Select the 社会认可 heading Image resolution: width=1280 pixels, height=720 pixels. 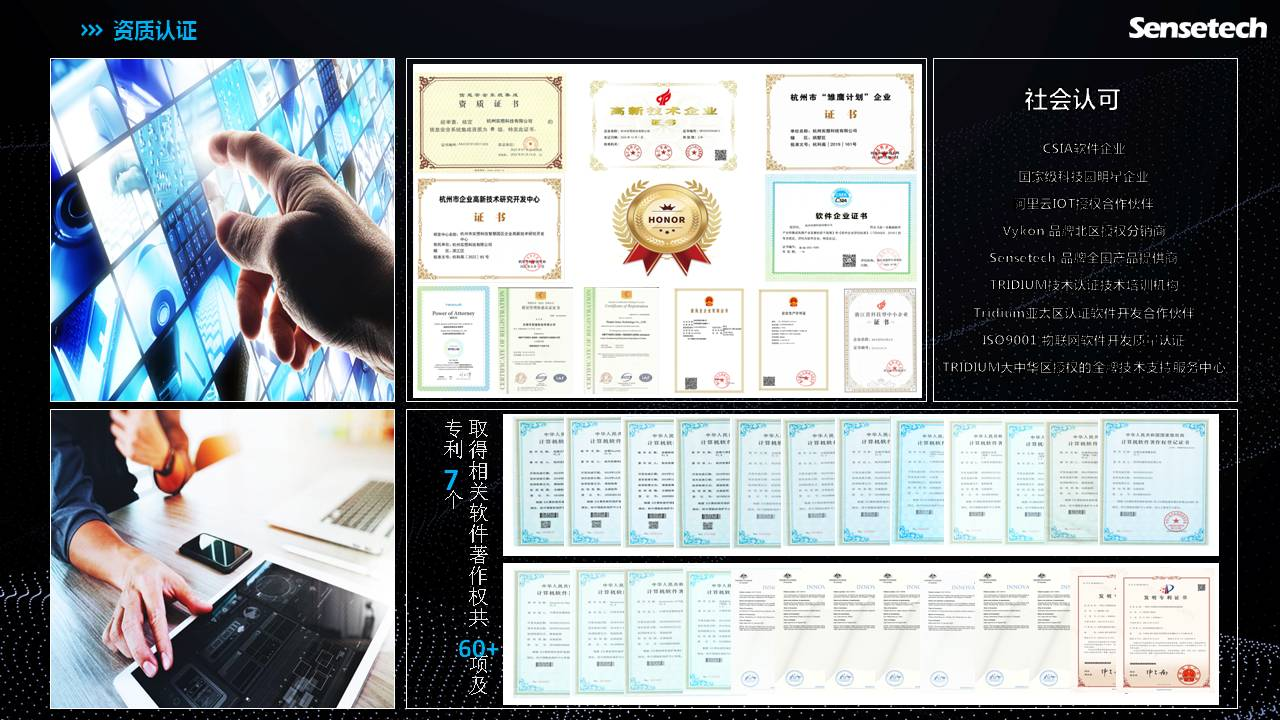pyautogui.click(x=1085, y=100)
